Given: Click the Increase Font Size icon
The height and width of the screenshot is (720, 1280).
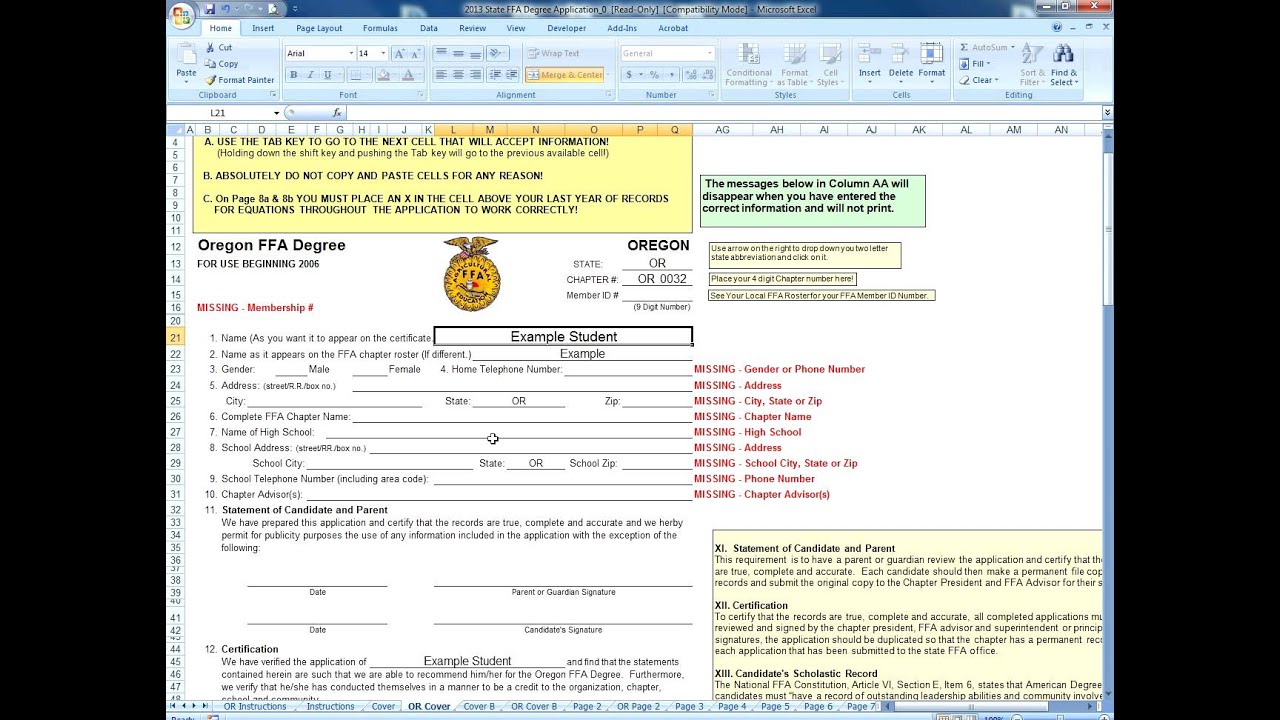Looking at the screenshot, I should coord(400,53).
